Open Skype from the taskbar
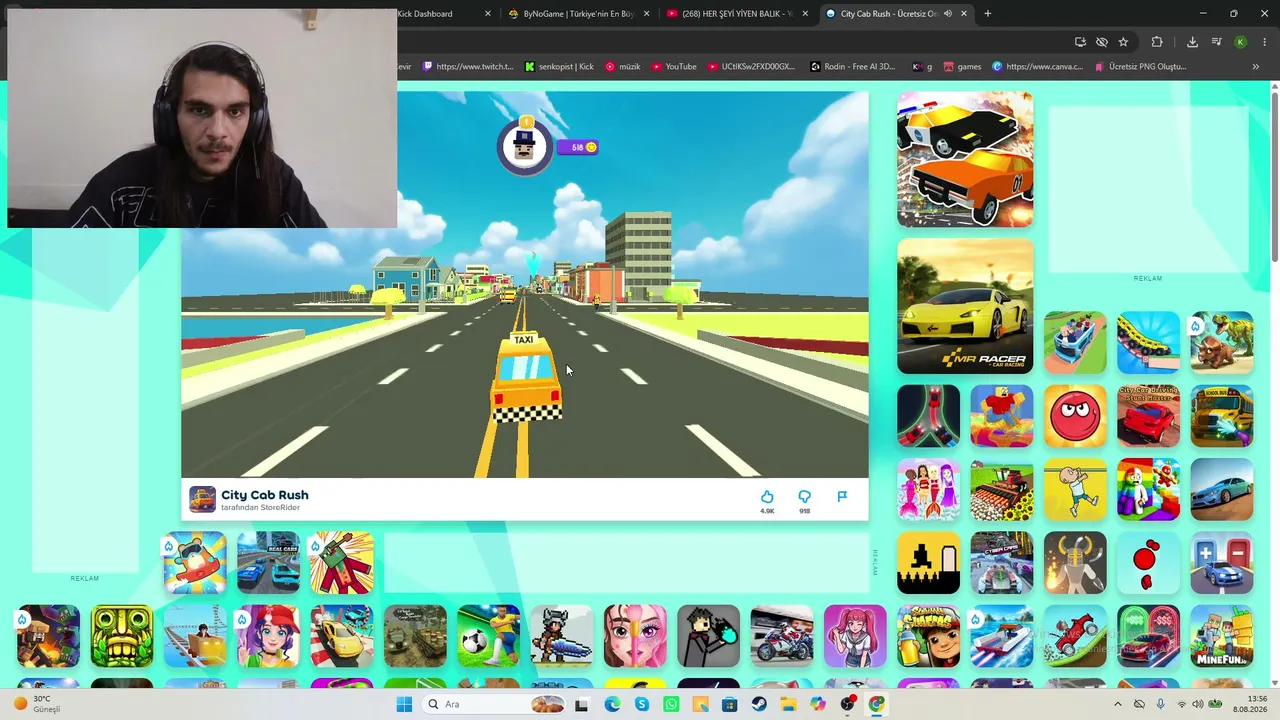The width and height of the screenshot is (1280, 720). click(642, 704)
